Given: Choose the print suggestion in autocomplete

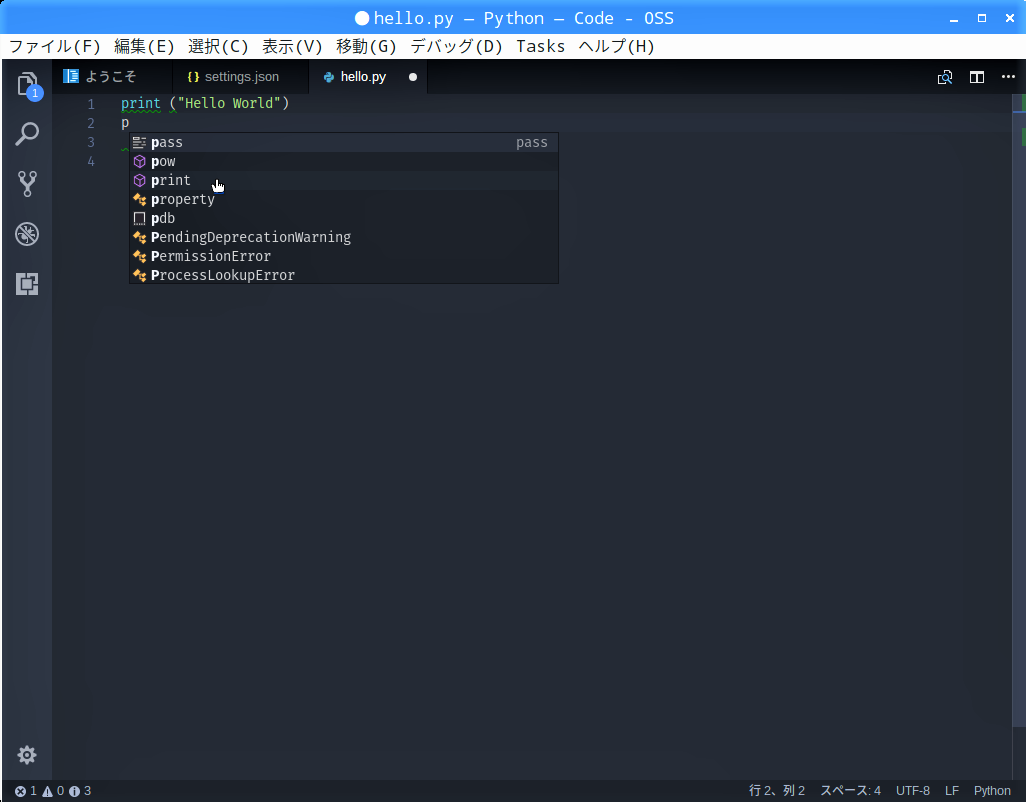Looking at the screenshot, I should pos(344,181).
